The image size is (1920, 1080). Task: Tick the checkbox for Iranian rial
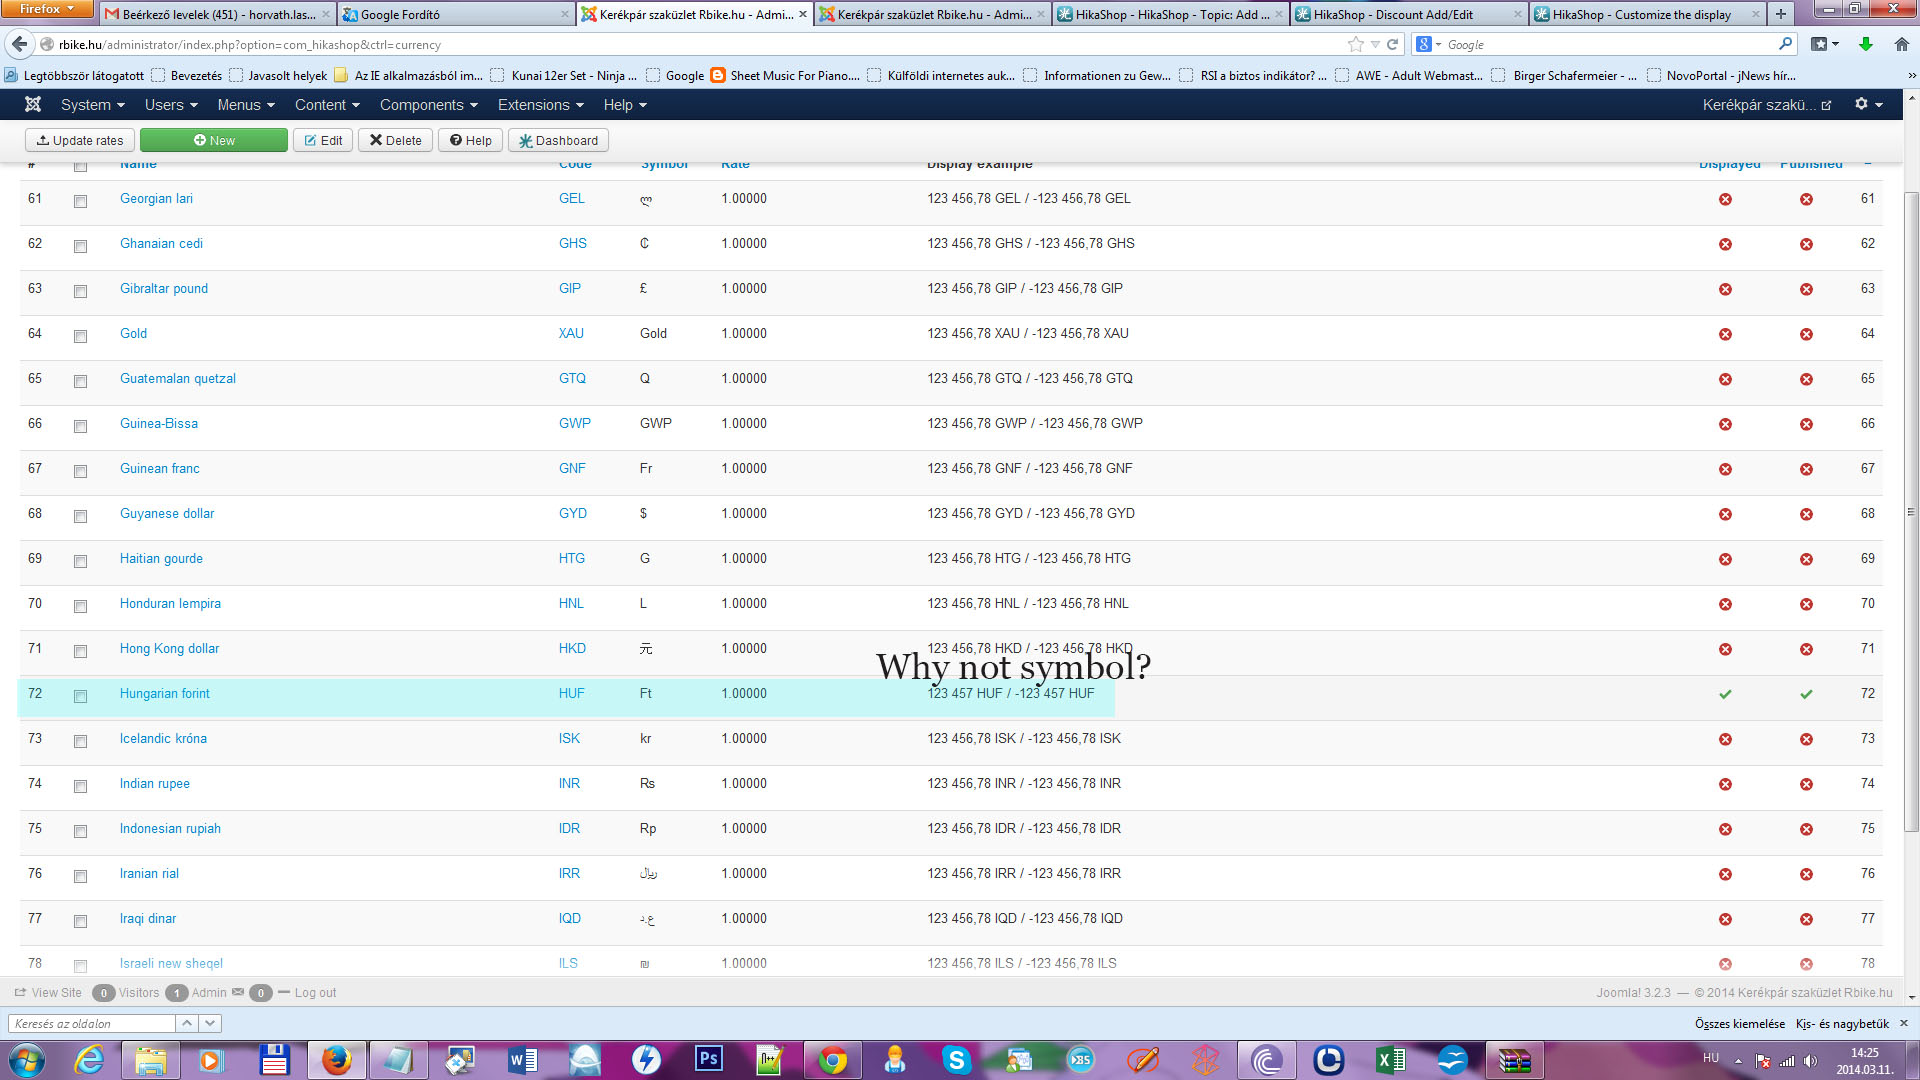(x=80, y=876)
